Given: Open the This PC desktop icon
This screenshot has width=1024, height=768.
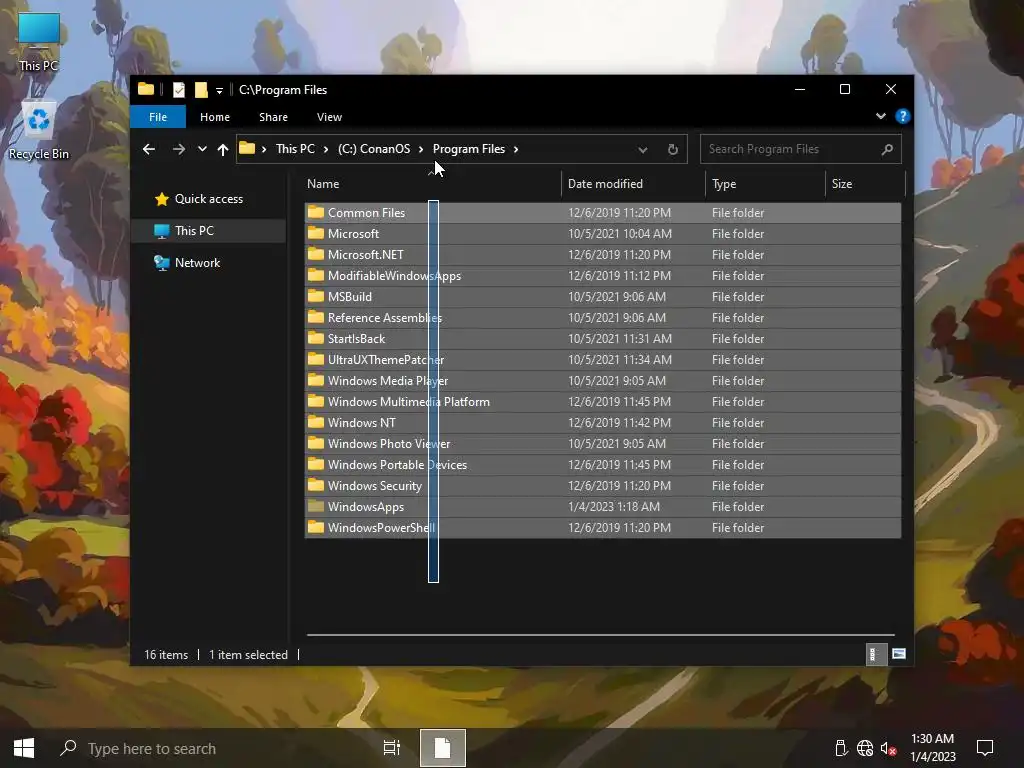Looking at the screenshot, I should pyautogui.click(x=39, y=42).
